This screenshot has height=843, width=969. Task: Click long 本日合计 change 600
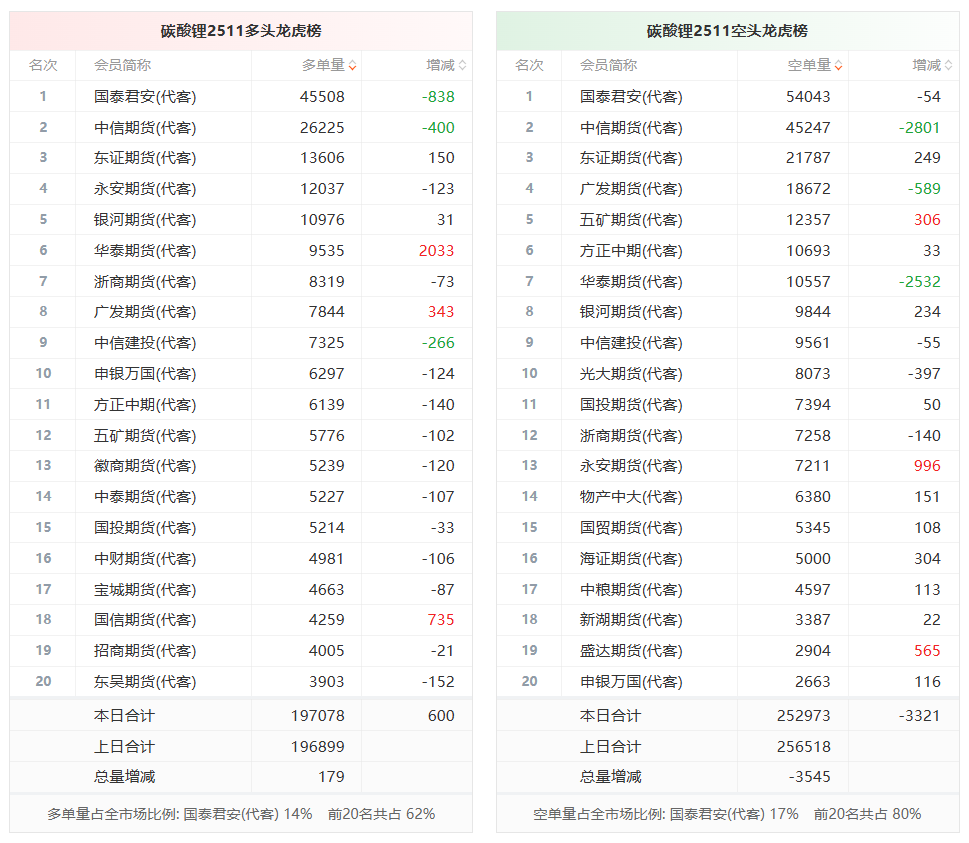[x=441, y=716]
